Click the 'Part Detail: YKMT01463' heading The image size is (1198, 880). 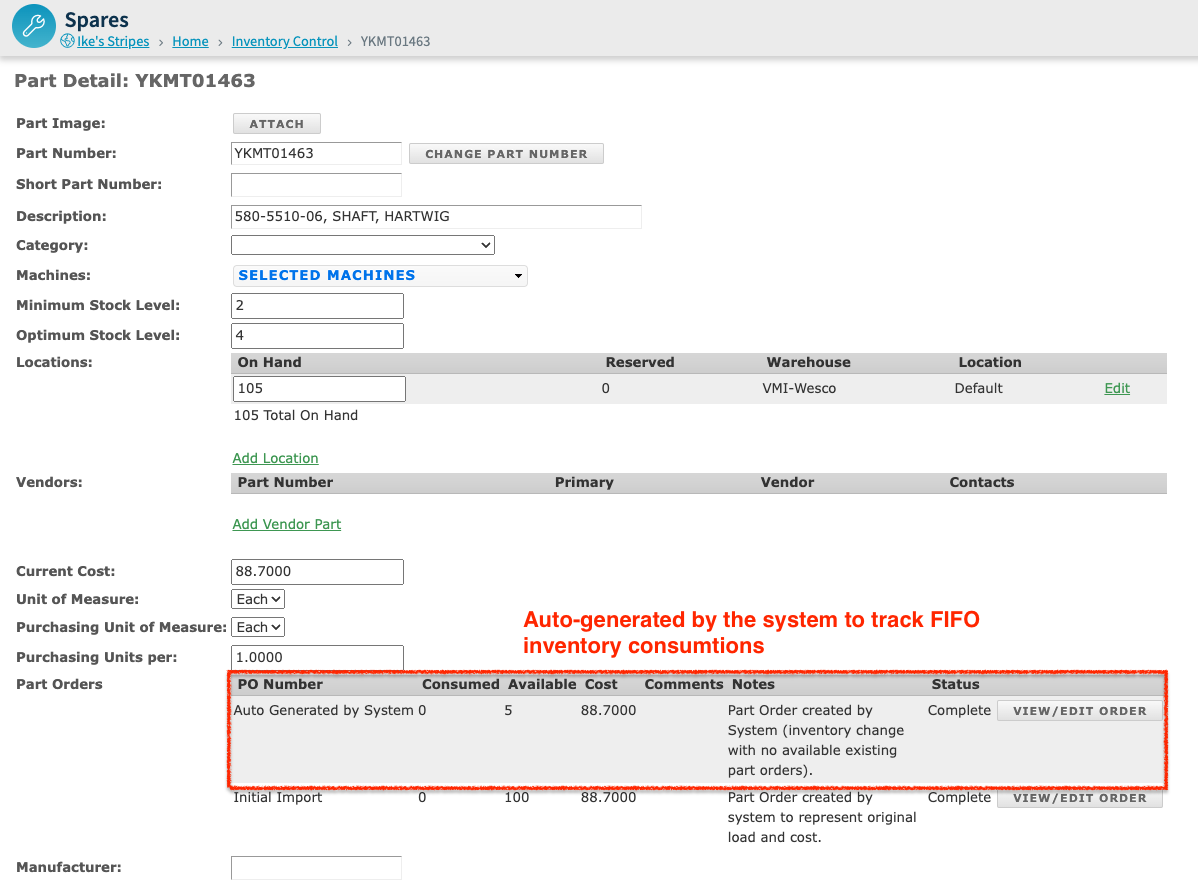coord(135,81)
